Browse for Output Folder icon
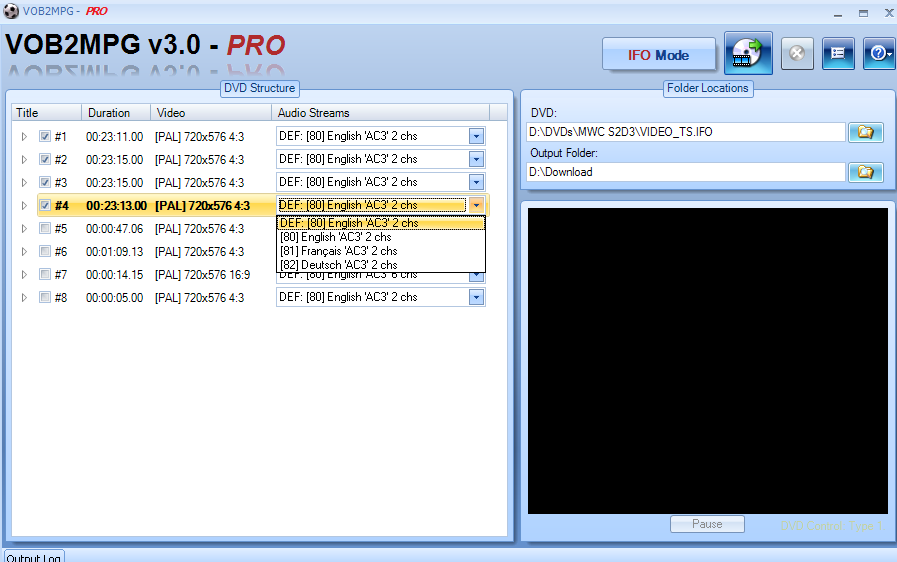Screen dimensions: 897x562 pyautogui.click(x=866, y=172)
